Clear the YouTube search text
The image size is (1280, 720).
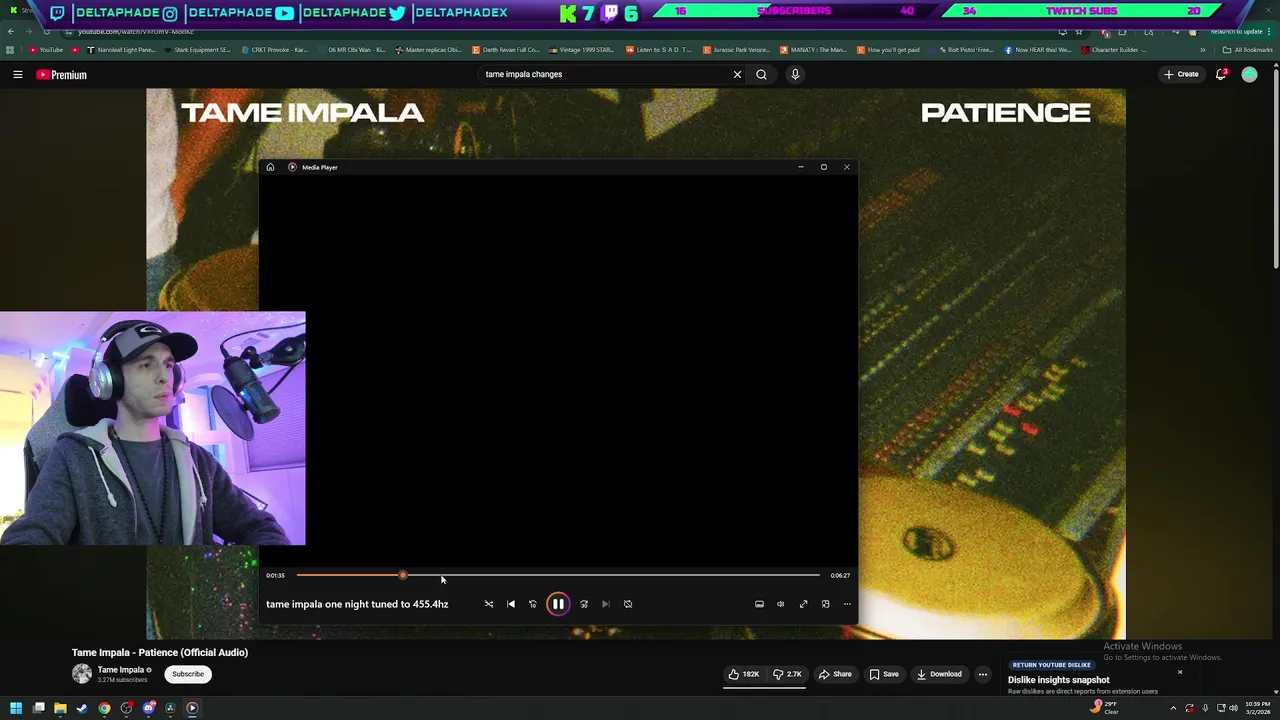[737, 74]
